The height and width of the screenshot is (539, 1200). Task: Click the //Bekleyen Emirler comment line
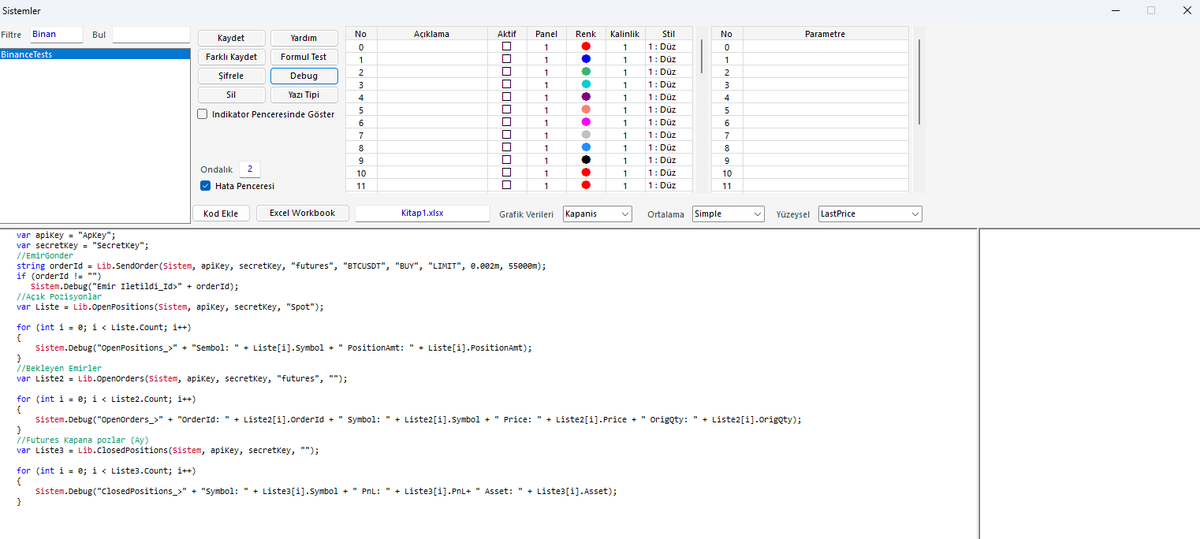pyautogui.click(x=59, y=368)
